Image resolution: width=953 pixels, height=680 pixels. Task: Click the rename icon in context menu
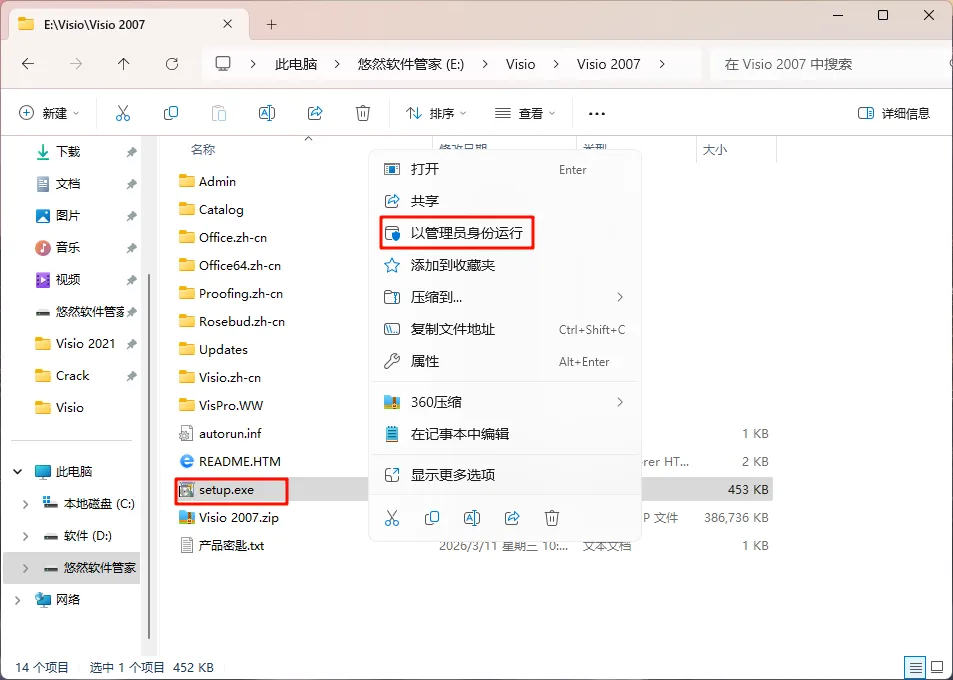tap(472, 518)
